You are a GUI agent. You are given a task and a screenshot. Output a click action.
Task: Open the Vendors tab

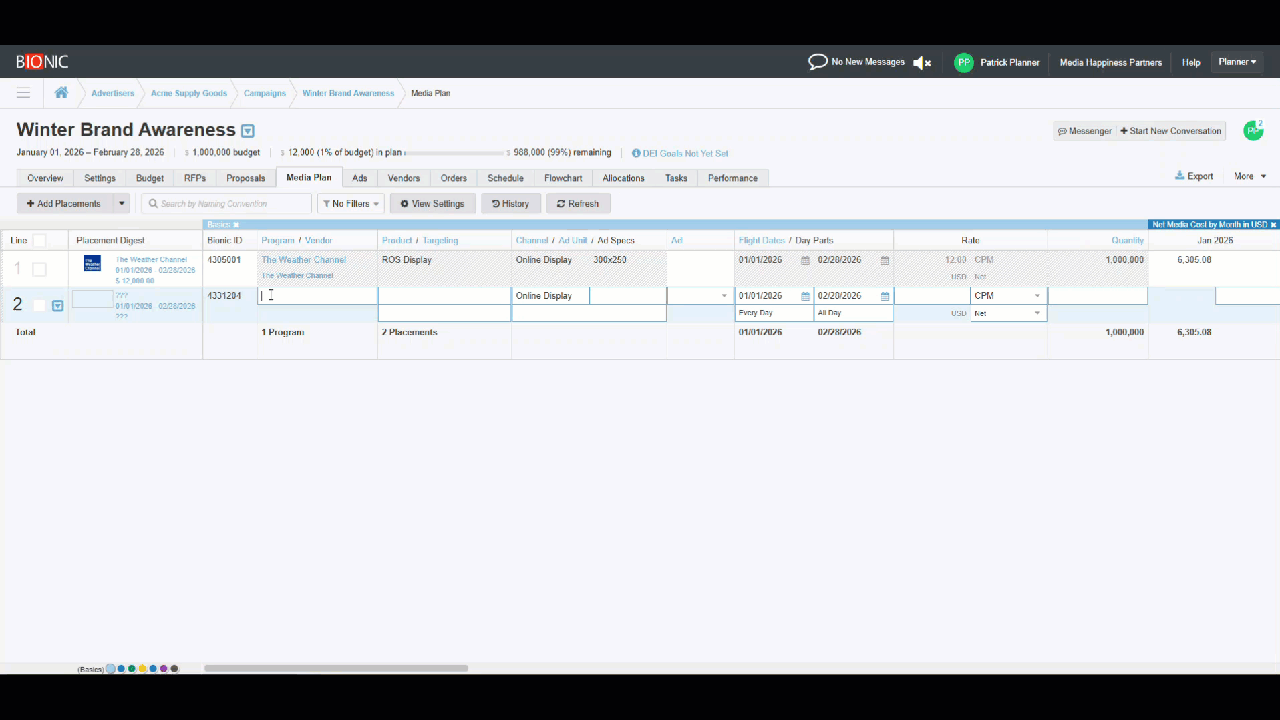click(x=404, y=178)
